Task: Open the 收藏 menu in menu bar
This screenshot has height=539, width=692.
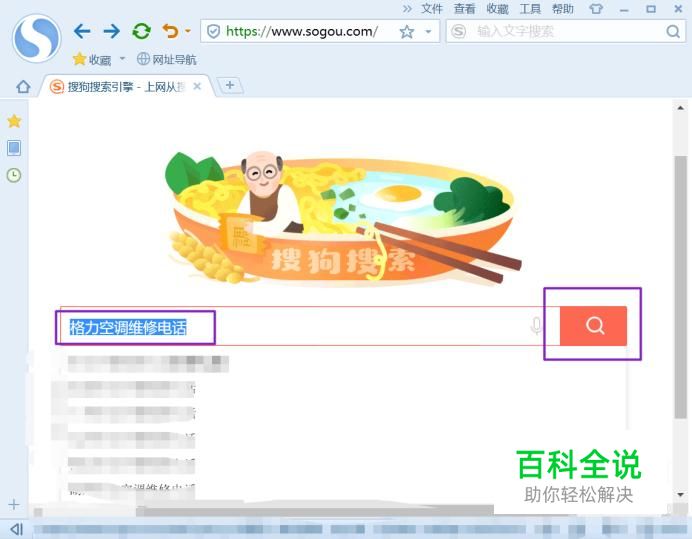Action: (497, 9)
